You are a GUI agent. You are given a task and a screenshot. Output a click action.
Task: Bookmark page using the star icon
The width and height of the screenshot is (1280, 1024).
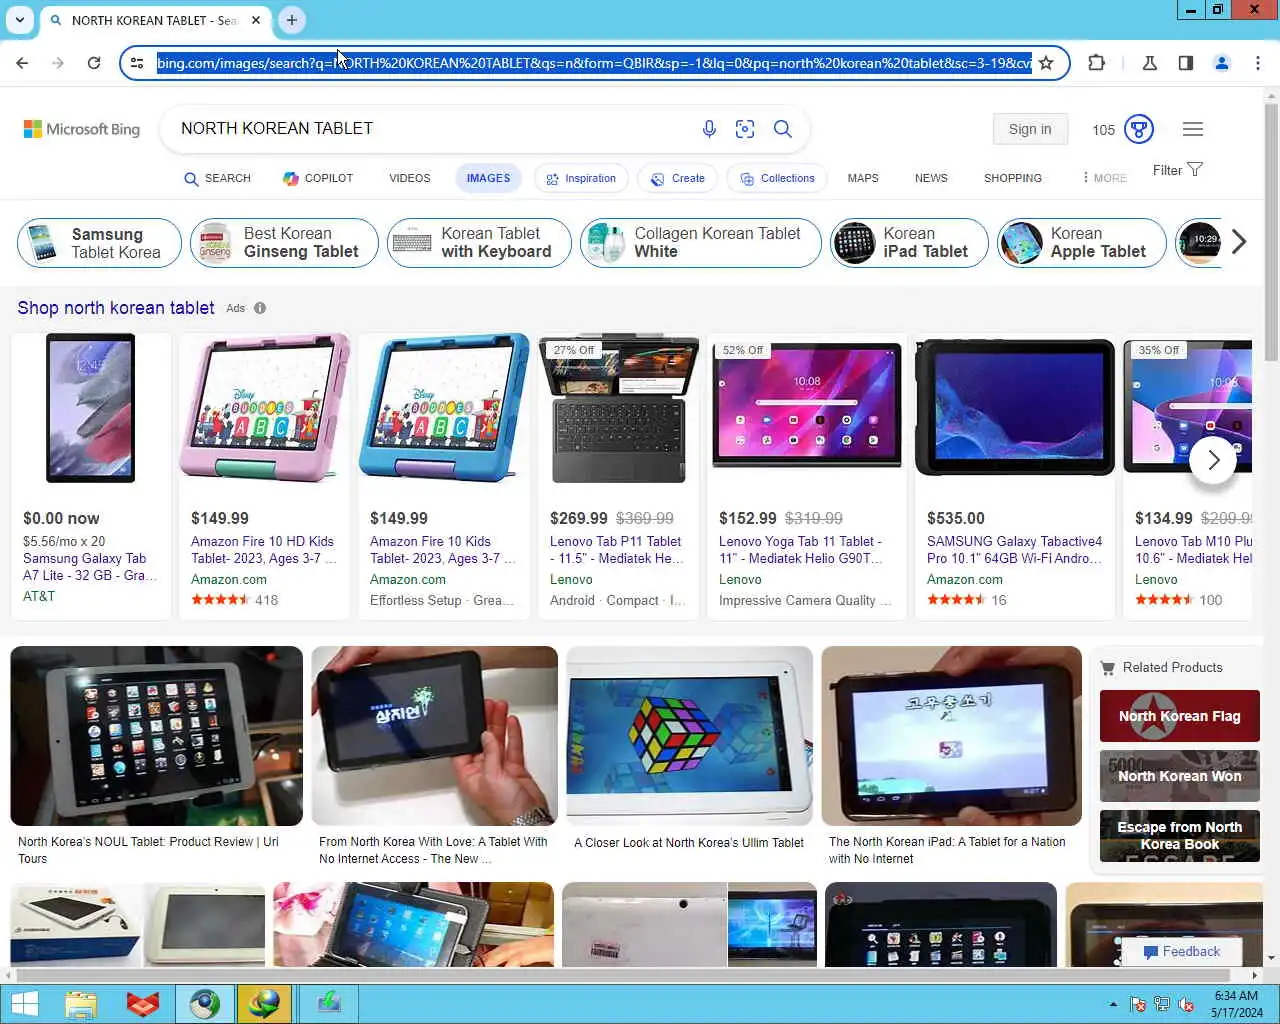coord(1046,63)
